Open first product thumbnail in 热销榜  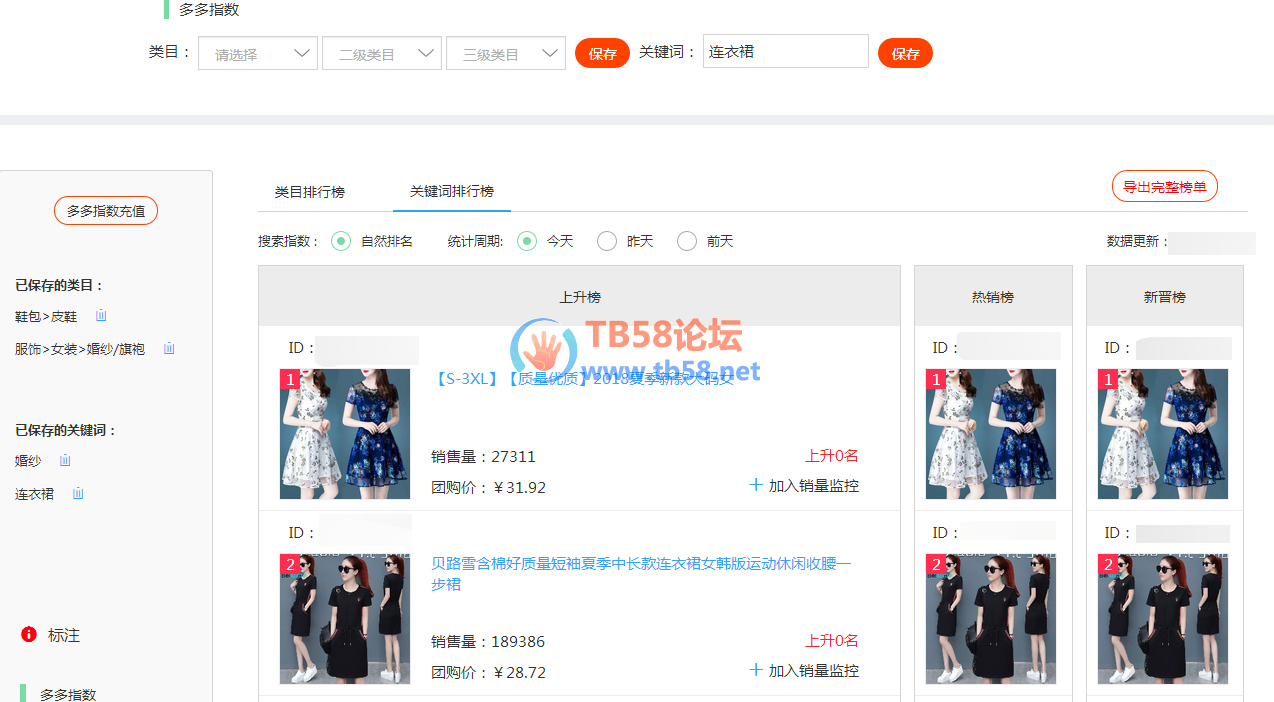991,434
